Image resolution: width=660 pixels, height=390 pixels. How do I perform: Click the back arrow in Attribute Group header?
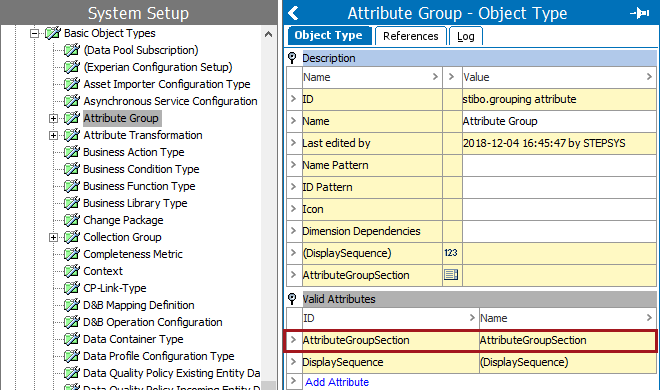click(x=293, y=13)
